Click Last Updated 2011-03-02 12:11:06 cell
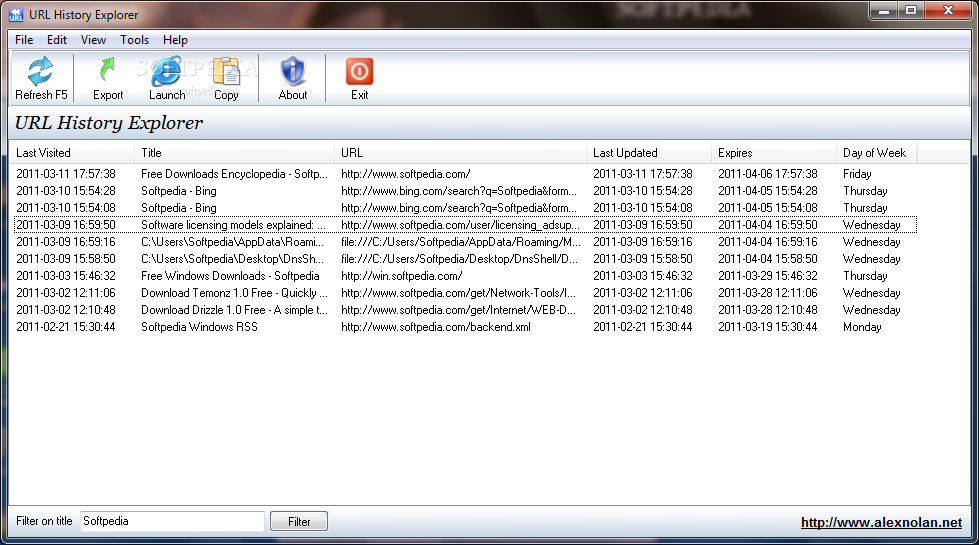 pos(642,293)
